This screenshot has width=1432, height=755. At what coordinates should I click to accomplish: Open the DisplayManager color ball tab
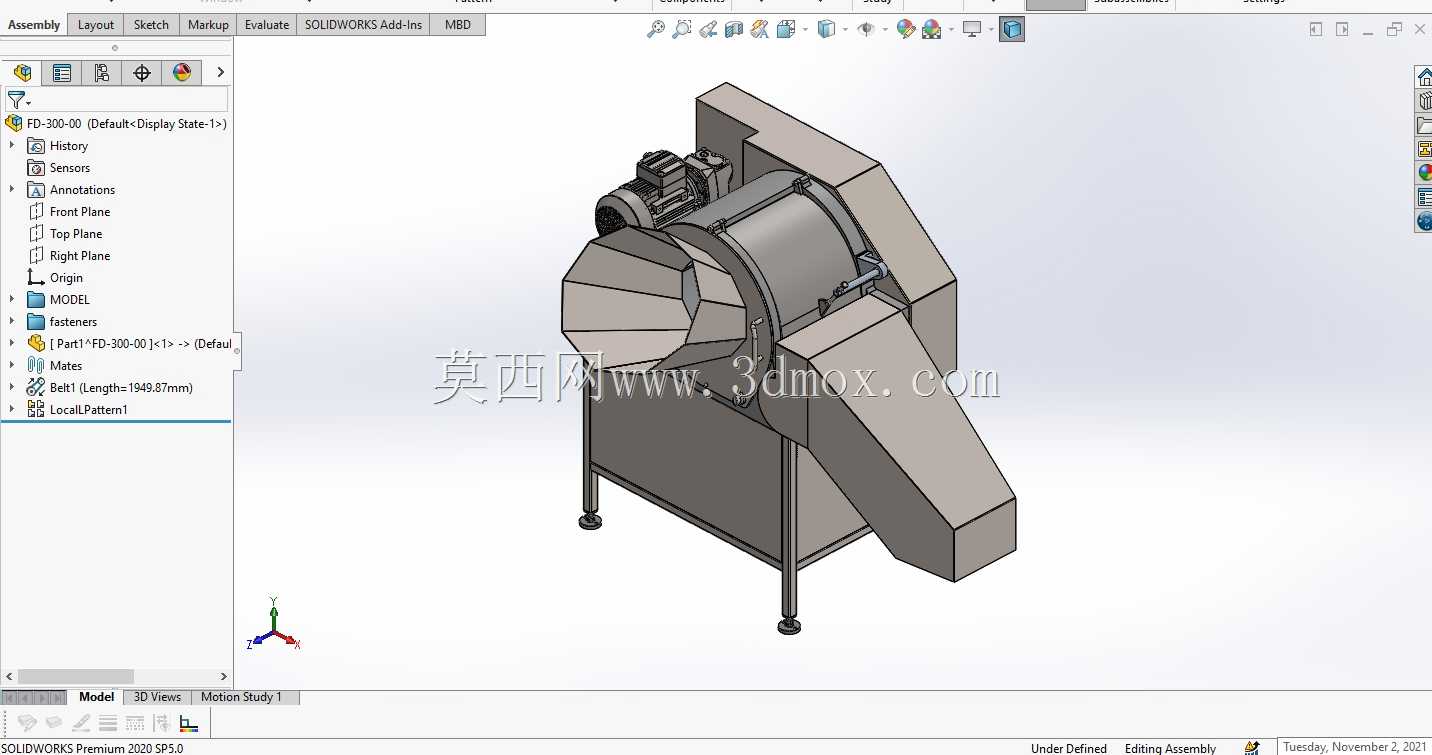(182, 72)
